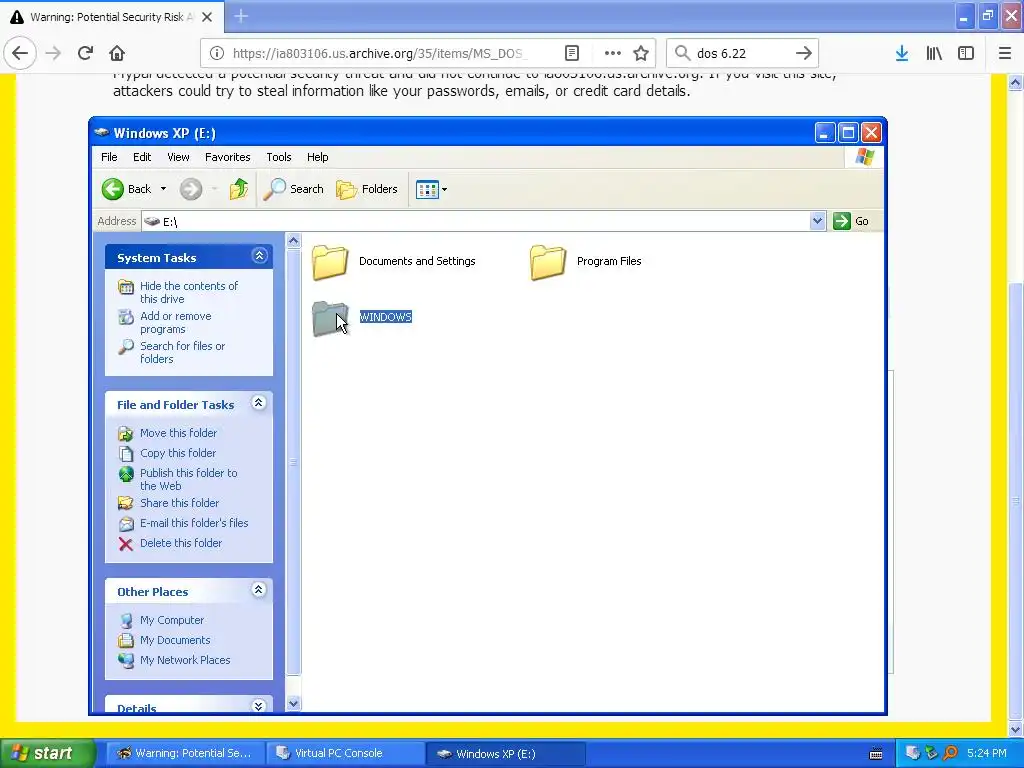Open a new browser tab with plus

click(x=241, y=16)
